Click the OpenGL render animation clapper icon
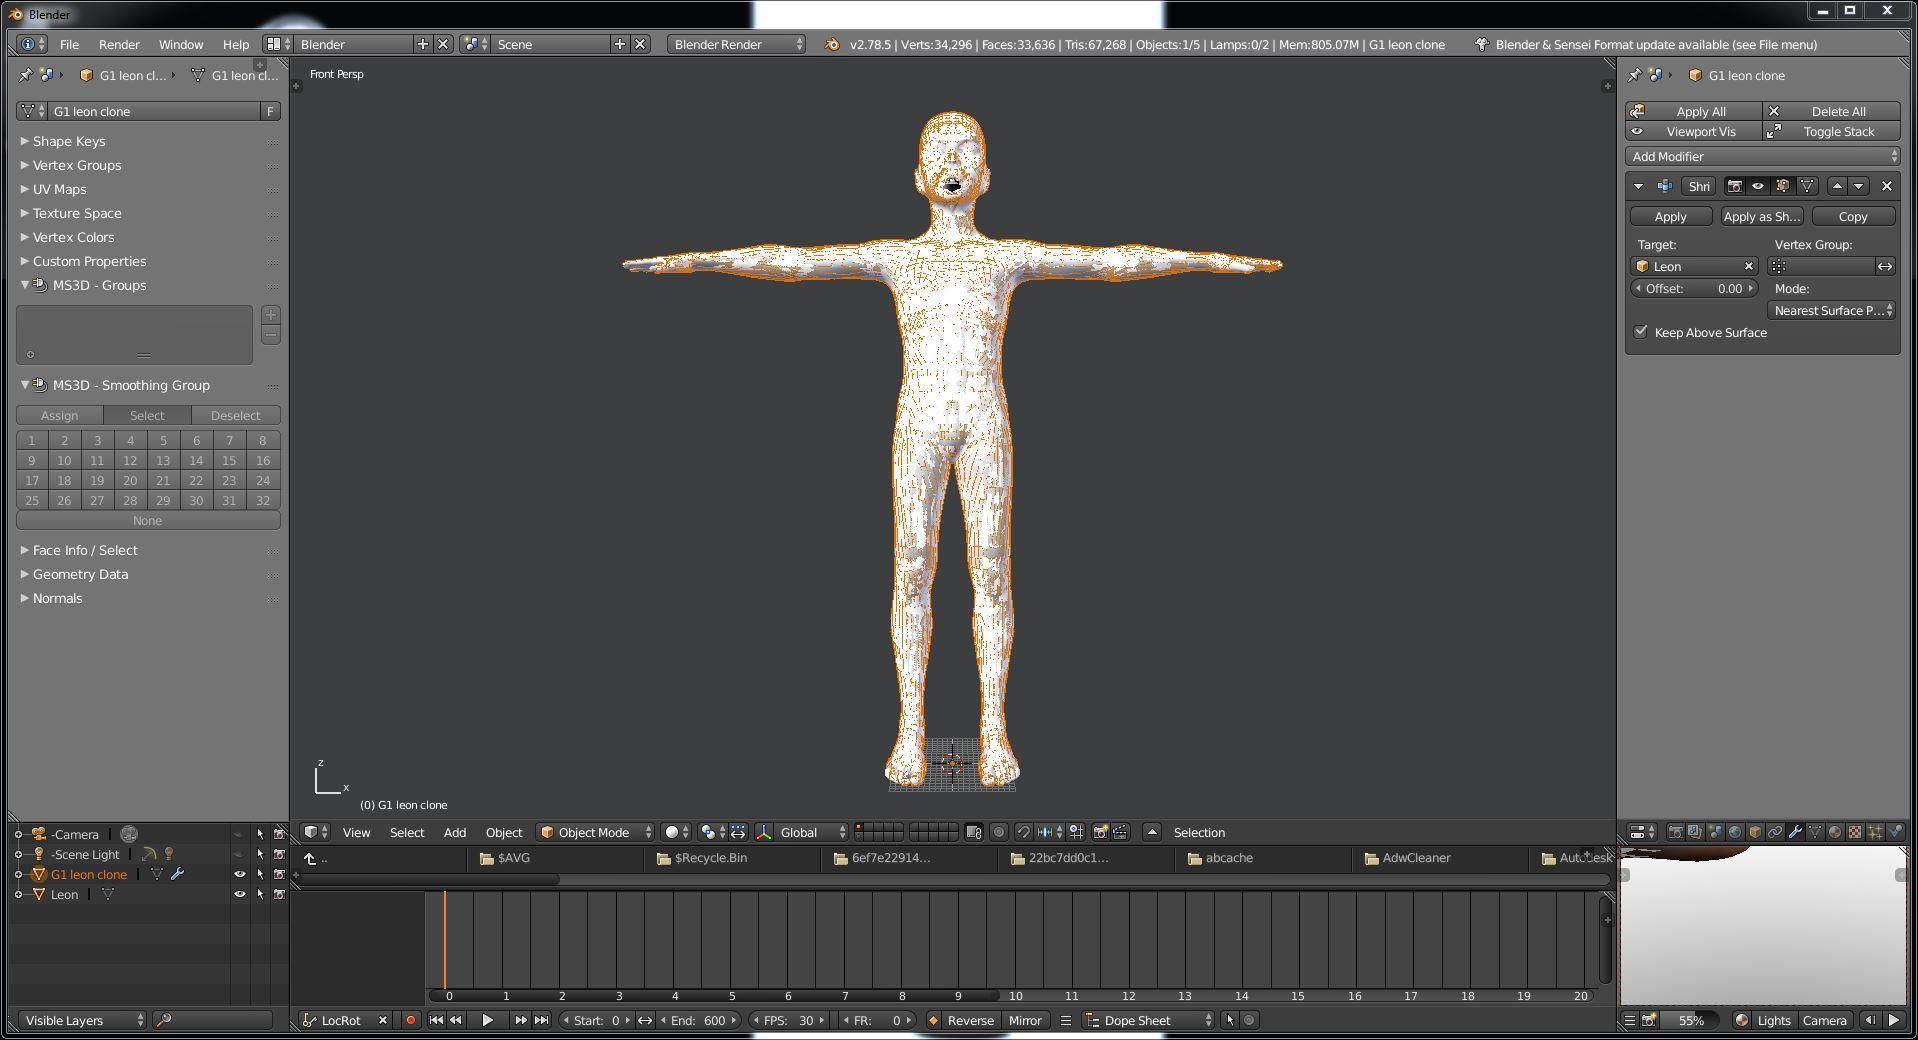This screenshot has width=1918, height=1040. pyautogui.click(x=1120, y=832)
